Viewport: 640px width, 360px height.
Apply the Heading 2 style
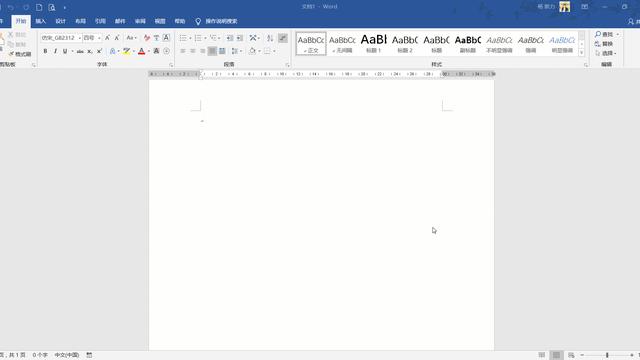(x=405, y=44)
